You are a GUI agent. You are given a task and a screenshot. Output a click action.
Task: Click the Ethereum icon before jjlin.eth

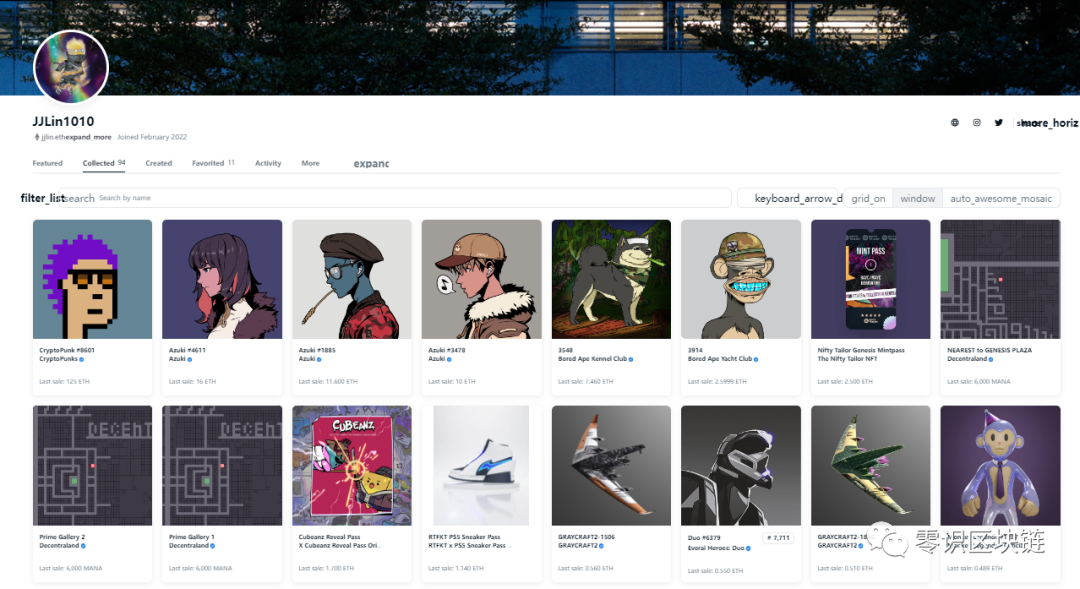37,137
